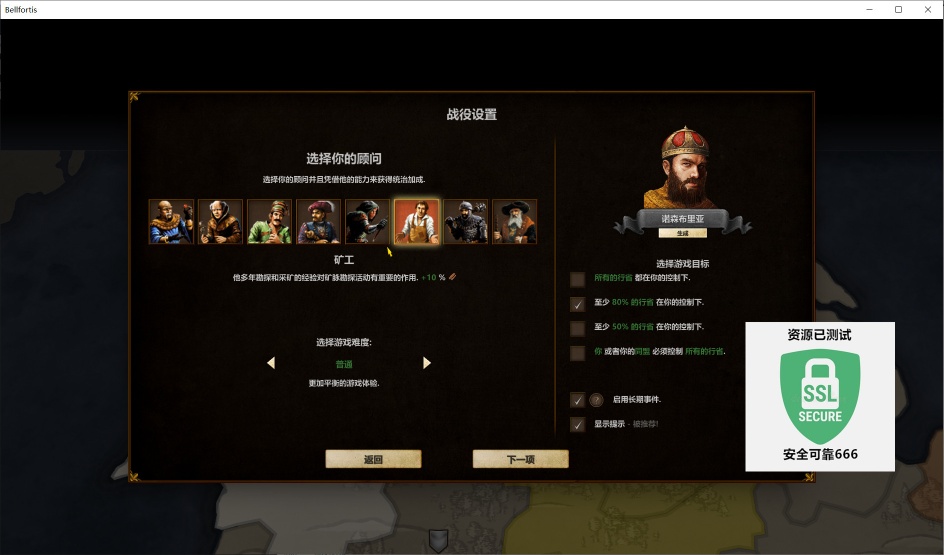Enable the 50% provinces goal checkbox
The image size is (944, 555).
pos(577,328)
